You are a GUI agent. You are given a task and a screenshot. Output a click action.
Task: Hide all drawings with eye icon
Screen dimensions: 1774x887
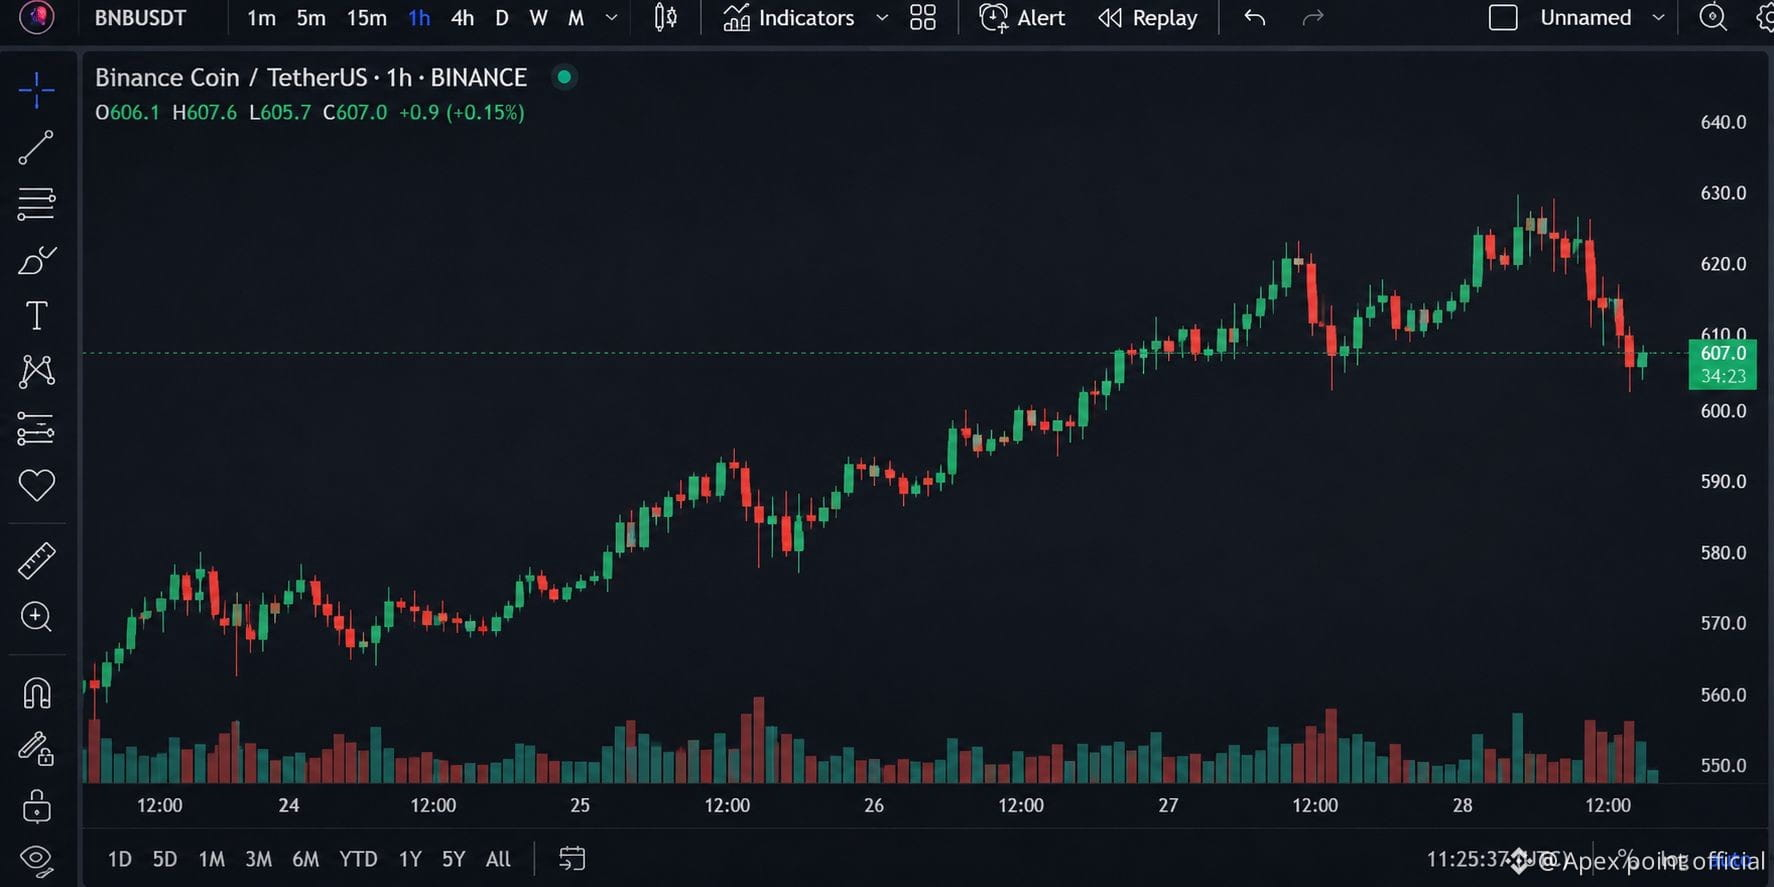(x=36, y=859)
